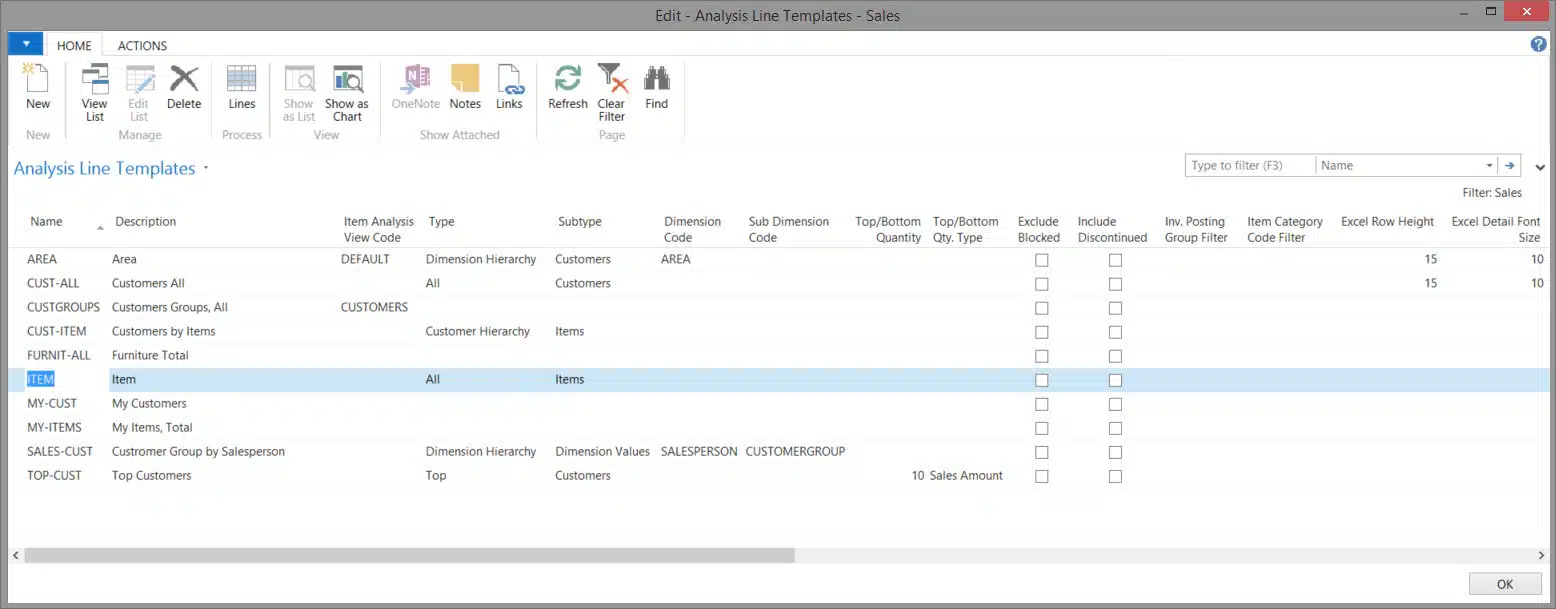Image resolution: width=1556 pixels, height=609 pixels.
Task: Expand the Name filter field dropdown
Action: (x=1488, y=166)
